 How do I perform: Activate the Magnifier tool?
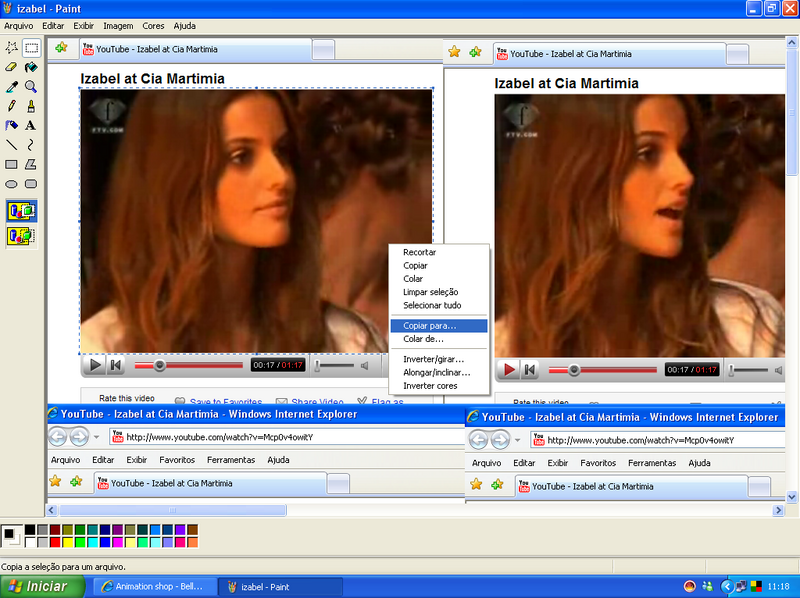pyautogui.click(x=31, y=86)
